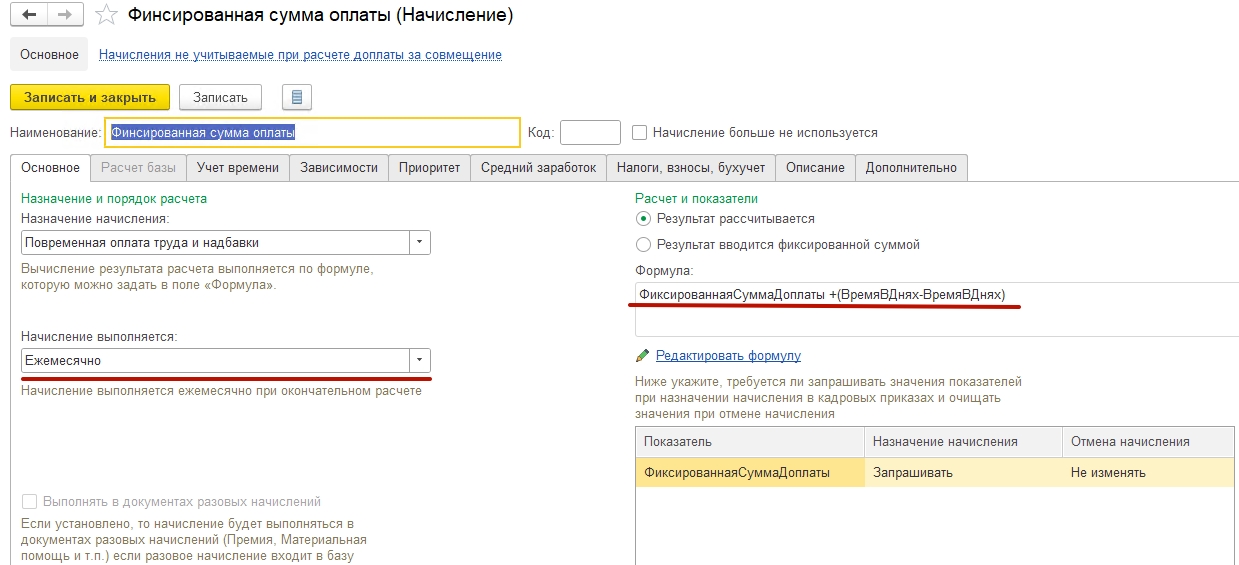Open 'Начисление выполняется' dropdown arrow
The height and width of the screenshot is (565, 1239).
tap(420, 360)
